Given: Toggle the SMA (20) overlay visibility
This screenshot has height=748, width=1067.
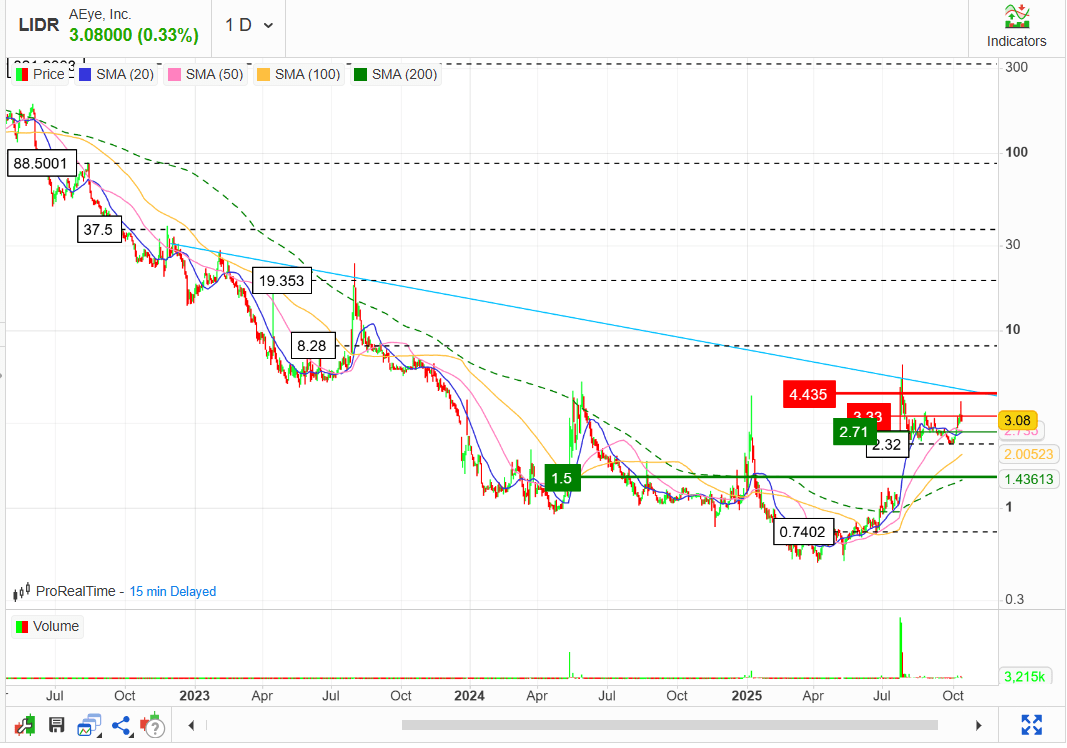Looking at the screenshot, I should click(116, 73).
